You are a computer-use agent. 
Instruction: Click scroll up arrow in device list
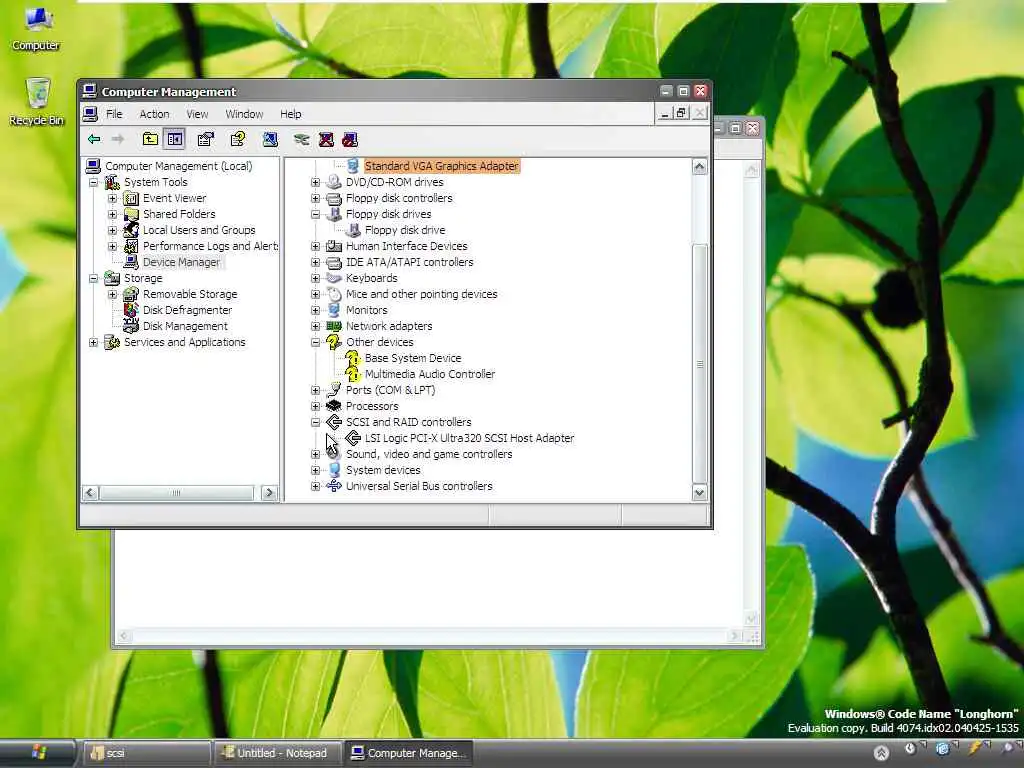coord(699,167)
